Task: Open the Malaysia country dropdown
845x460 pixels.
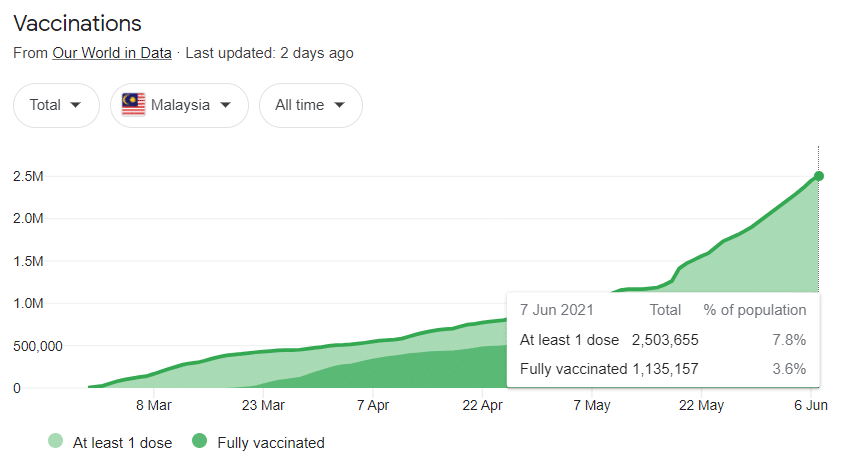Action: 179,105
